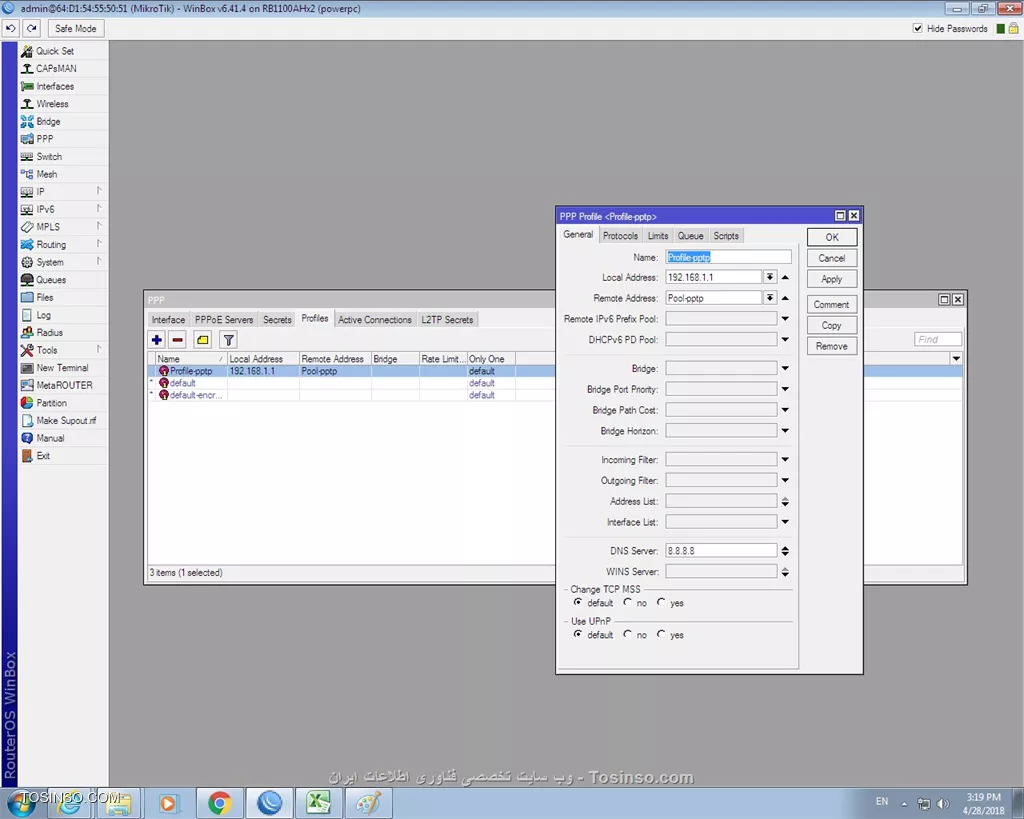Click the DNS Server add/remove stepper
The height and width of the screenshot is (819, 1024).
785,551
